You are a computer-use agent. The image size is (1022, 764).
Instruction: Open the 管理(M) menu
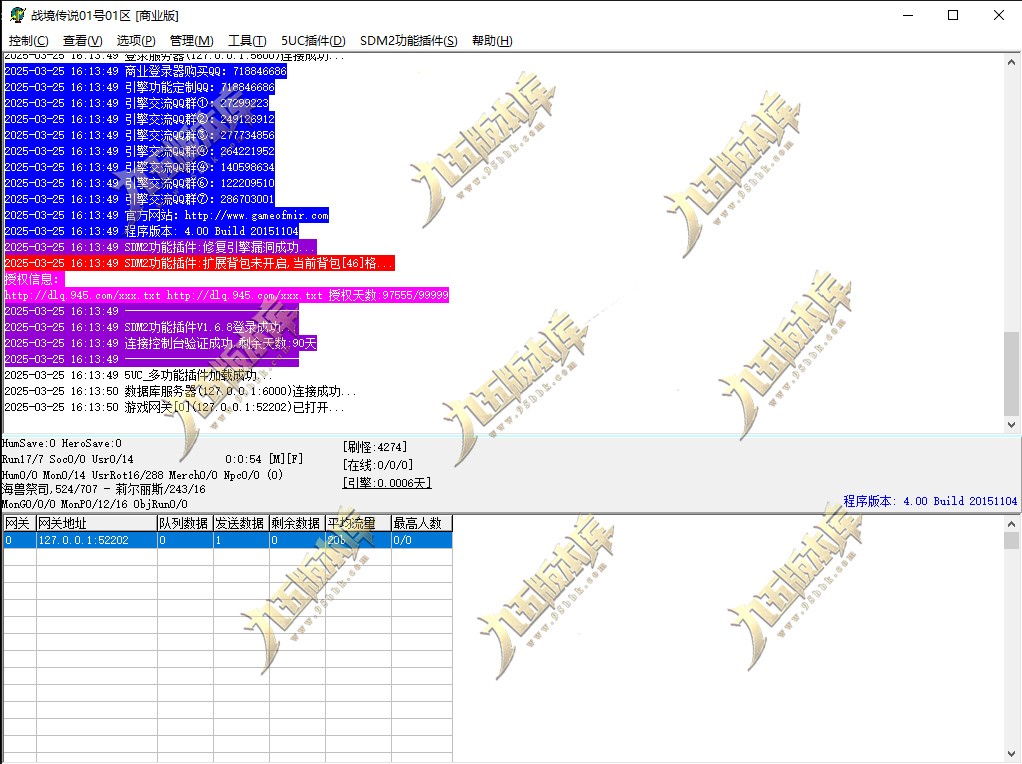pos(191,40)
